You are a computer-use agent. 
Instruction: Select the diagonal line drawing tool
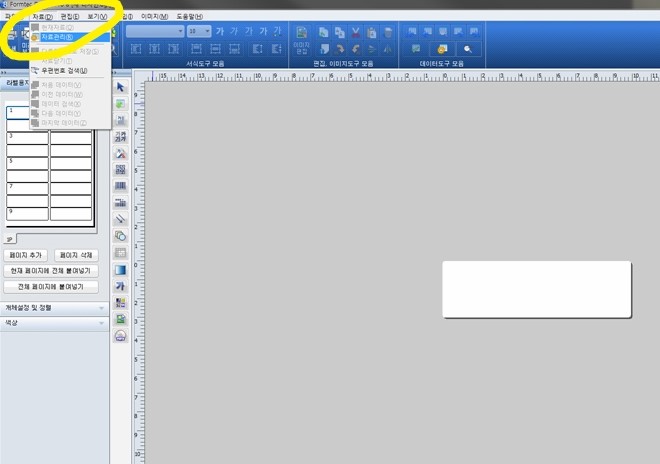tap(120, 219)
